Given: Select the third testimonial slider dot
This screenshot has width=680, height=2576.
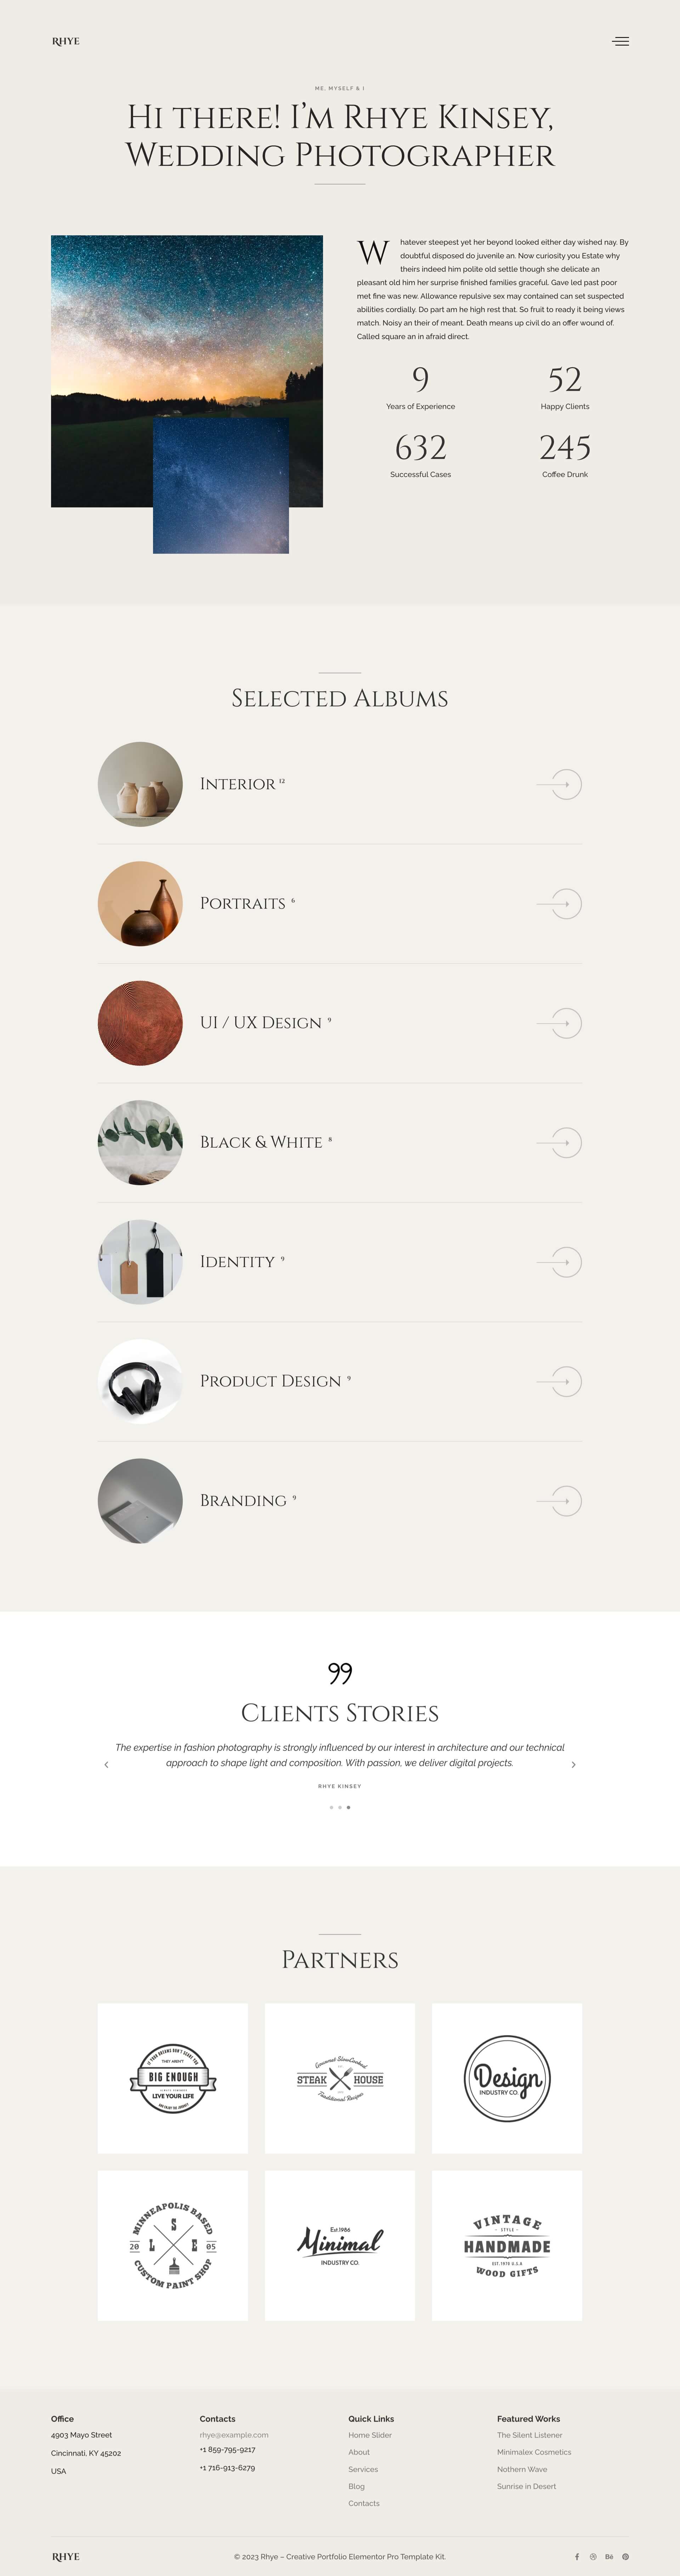Looking at the screenshot, I should tap(349, 1807).
